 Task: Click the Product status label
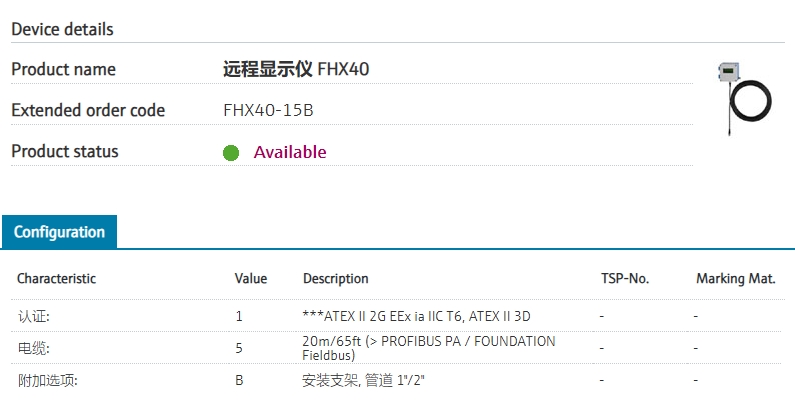coord(65,151)
